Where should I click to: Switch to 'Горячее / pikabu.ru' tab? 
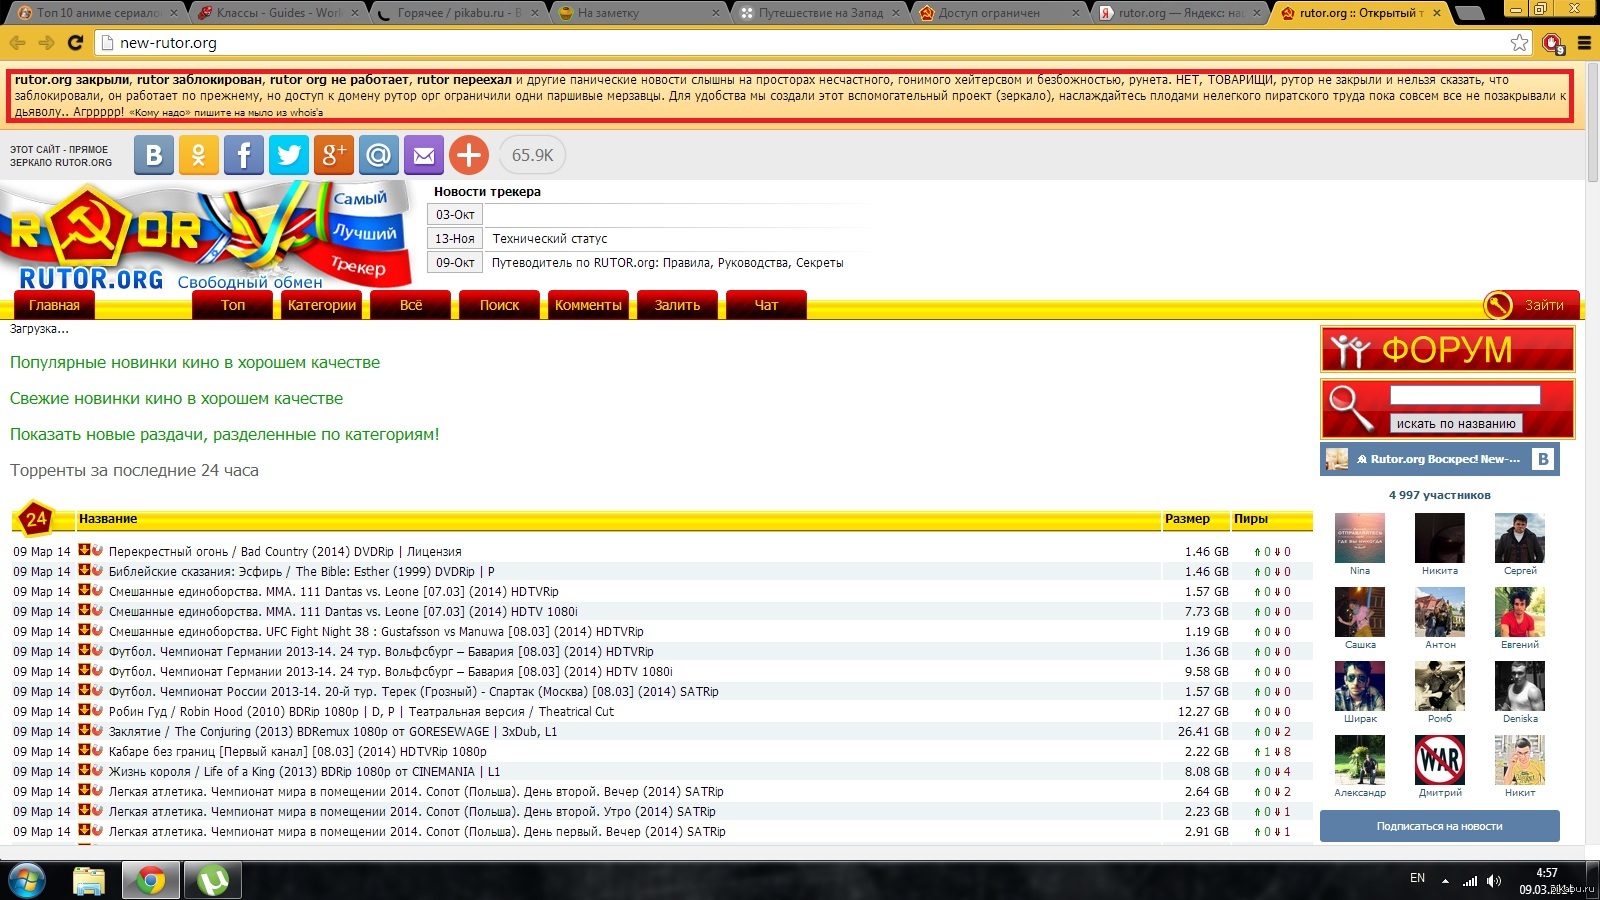(x=455, y=13)
